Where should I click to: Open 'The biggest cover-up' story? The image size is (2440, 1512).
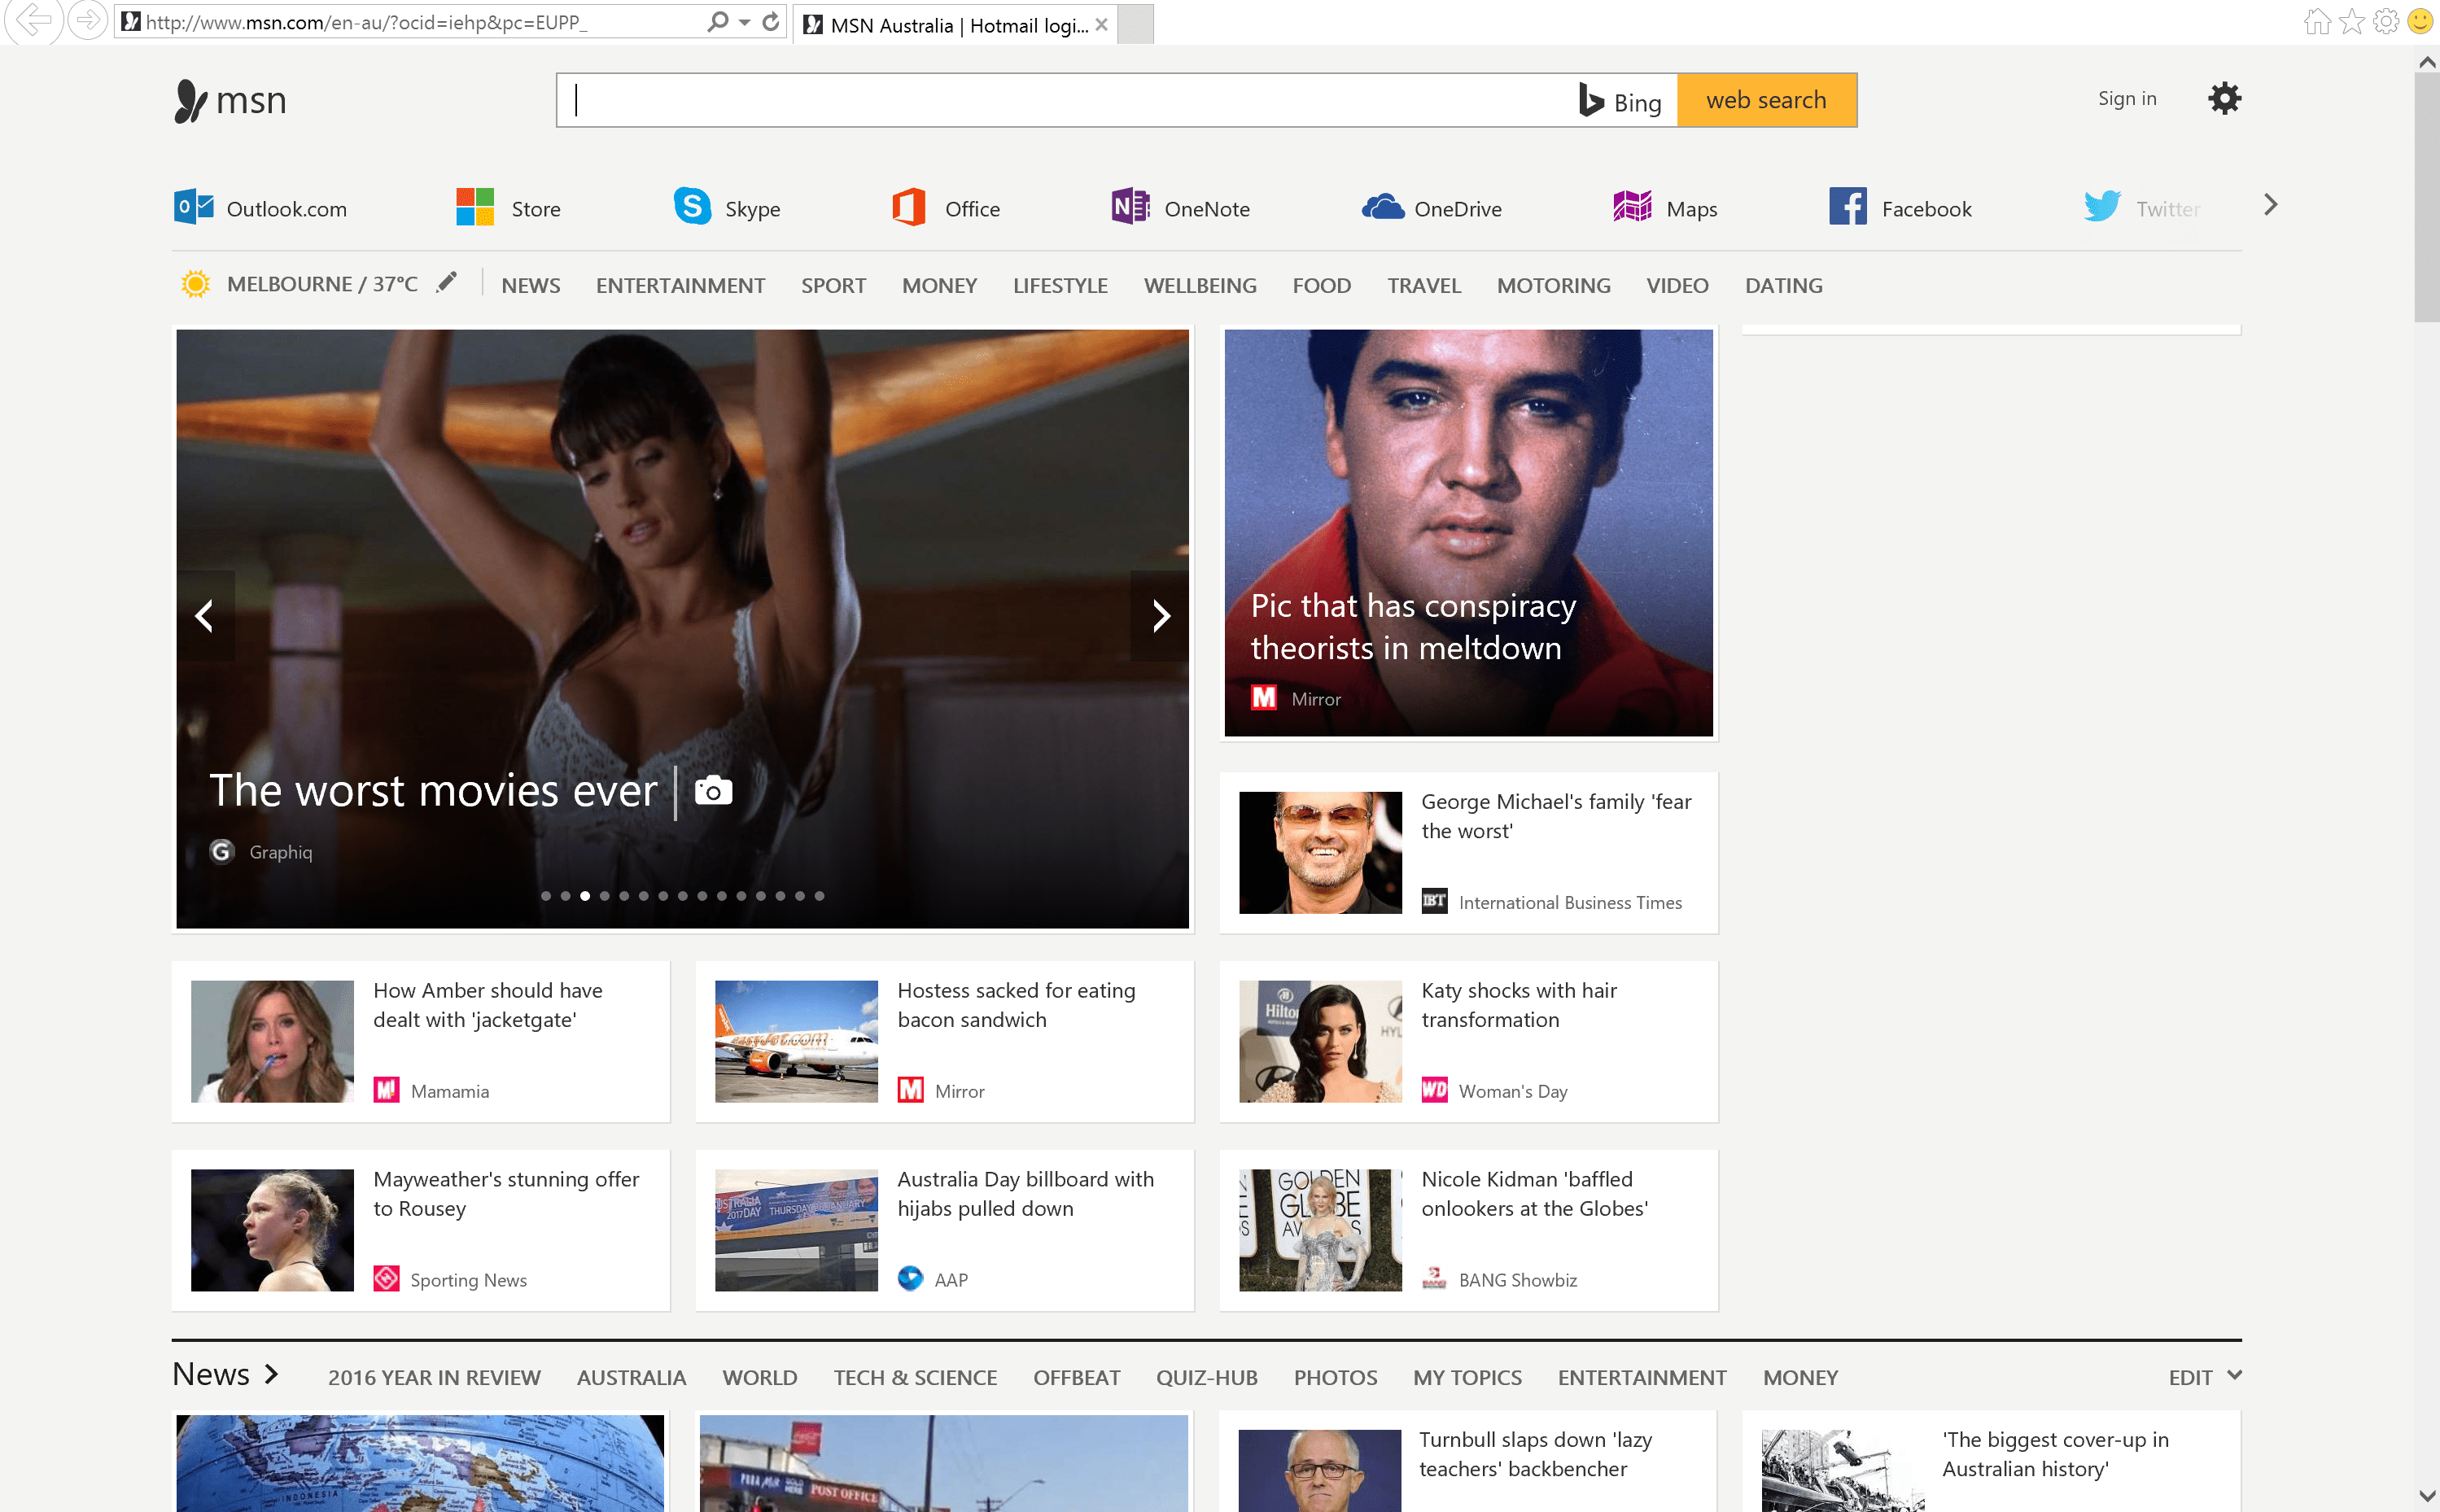click(x=1991, y=1461)
